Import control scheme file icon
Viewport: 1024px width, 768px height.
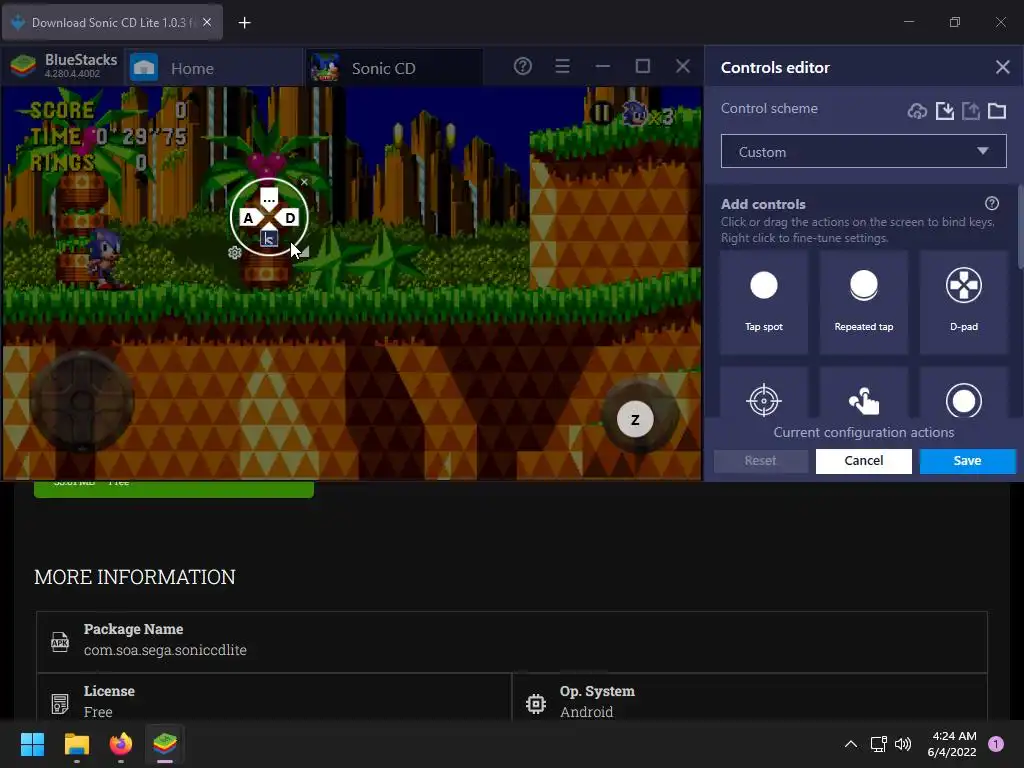point(944,111)
